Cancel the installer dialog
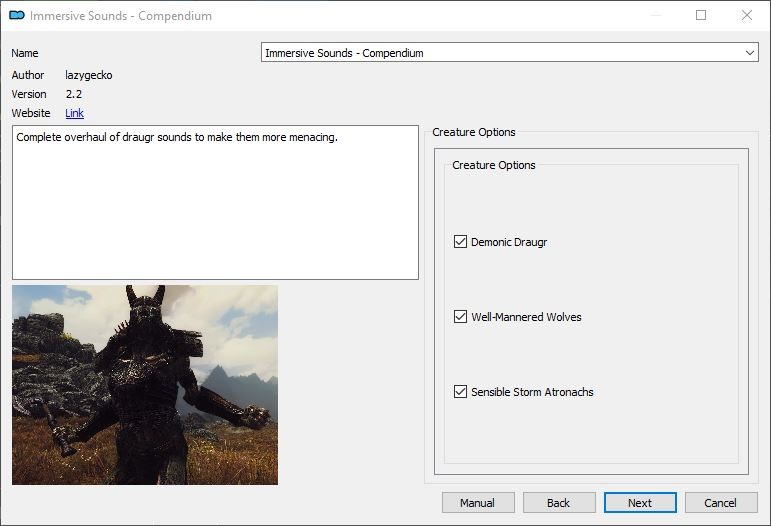This screenshot has height=526, width=771. pyautogui.click(x=721, y=502)
